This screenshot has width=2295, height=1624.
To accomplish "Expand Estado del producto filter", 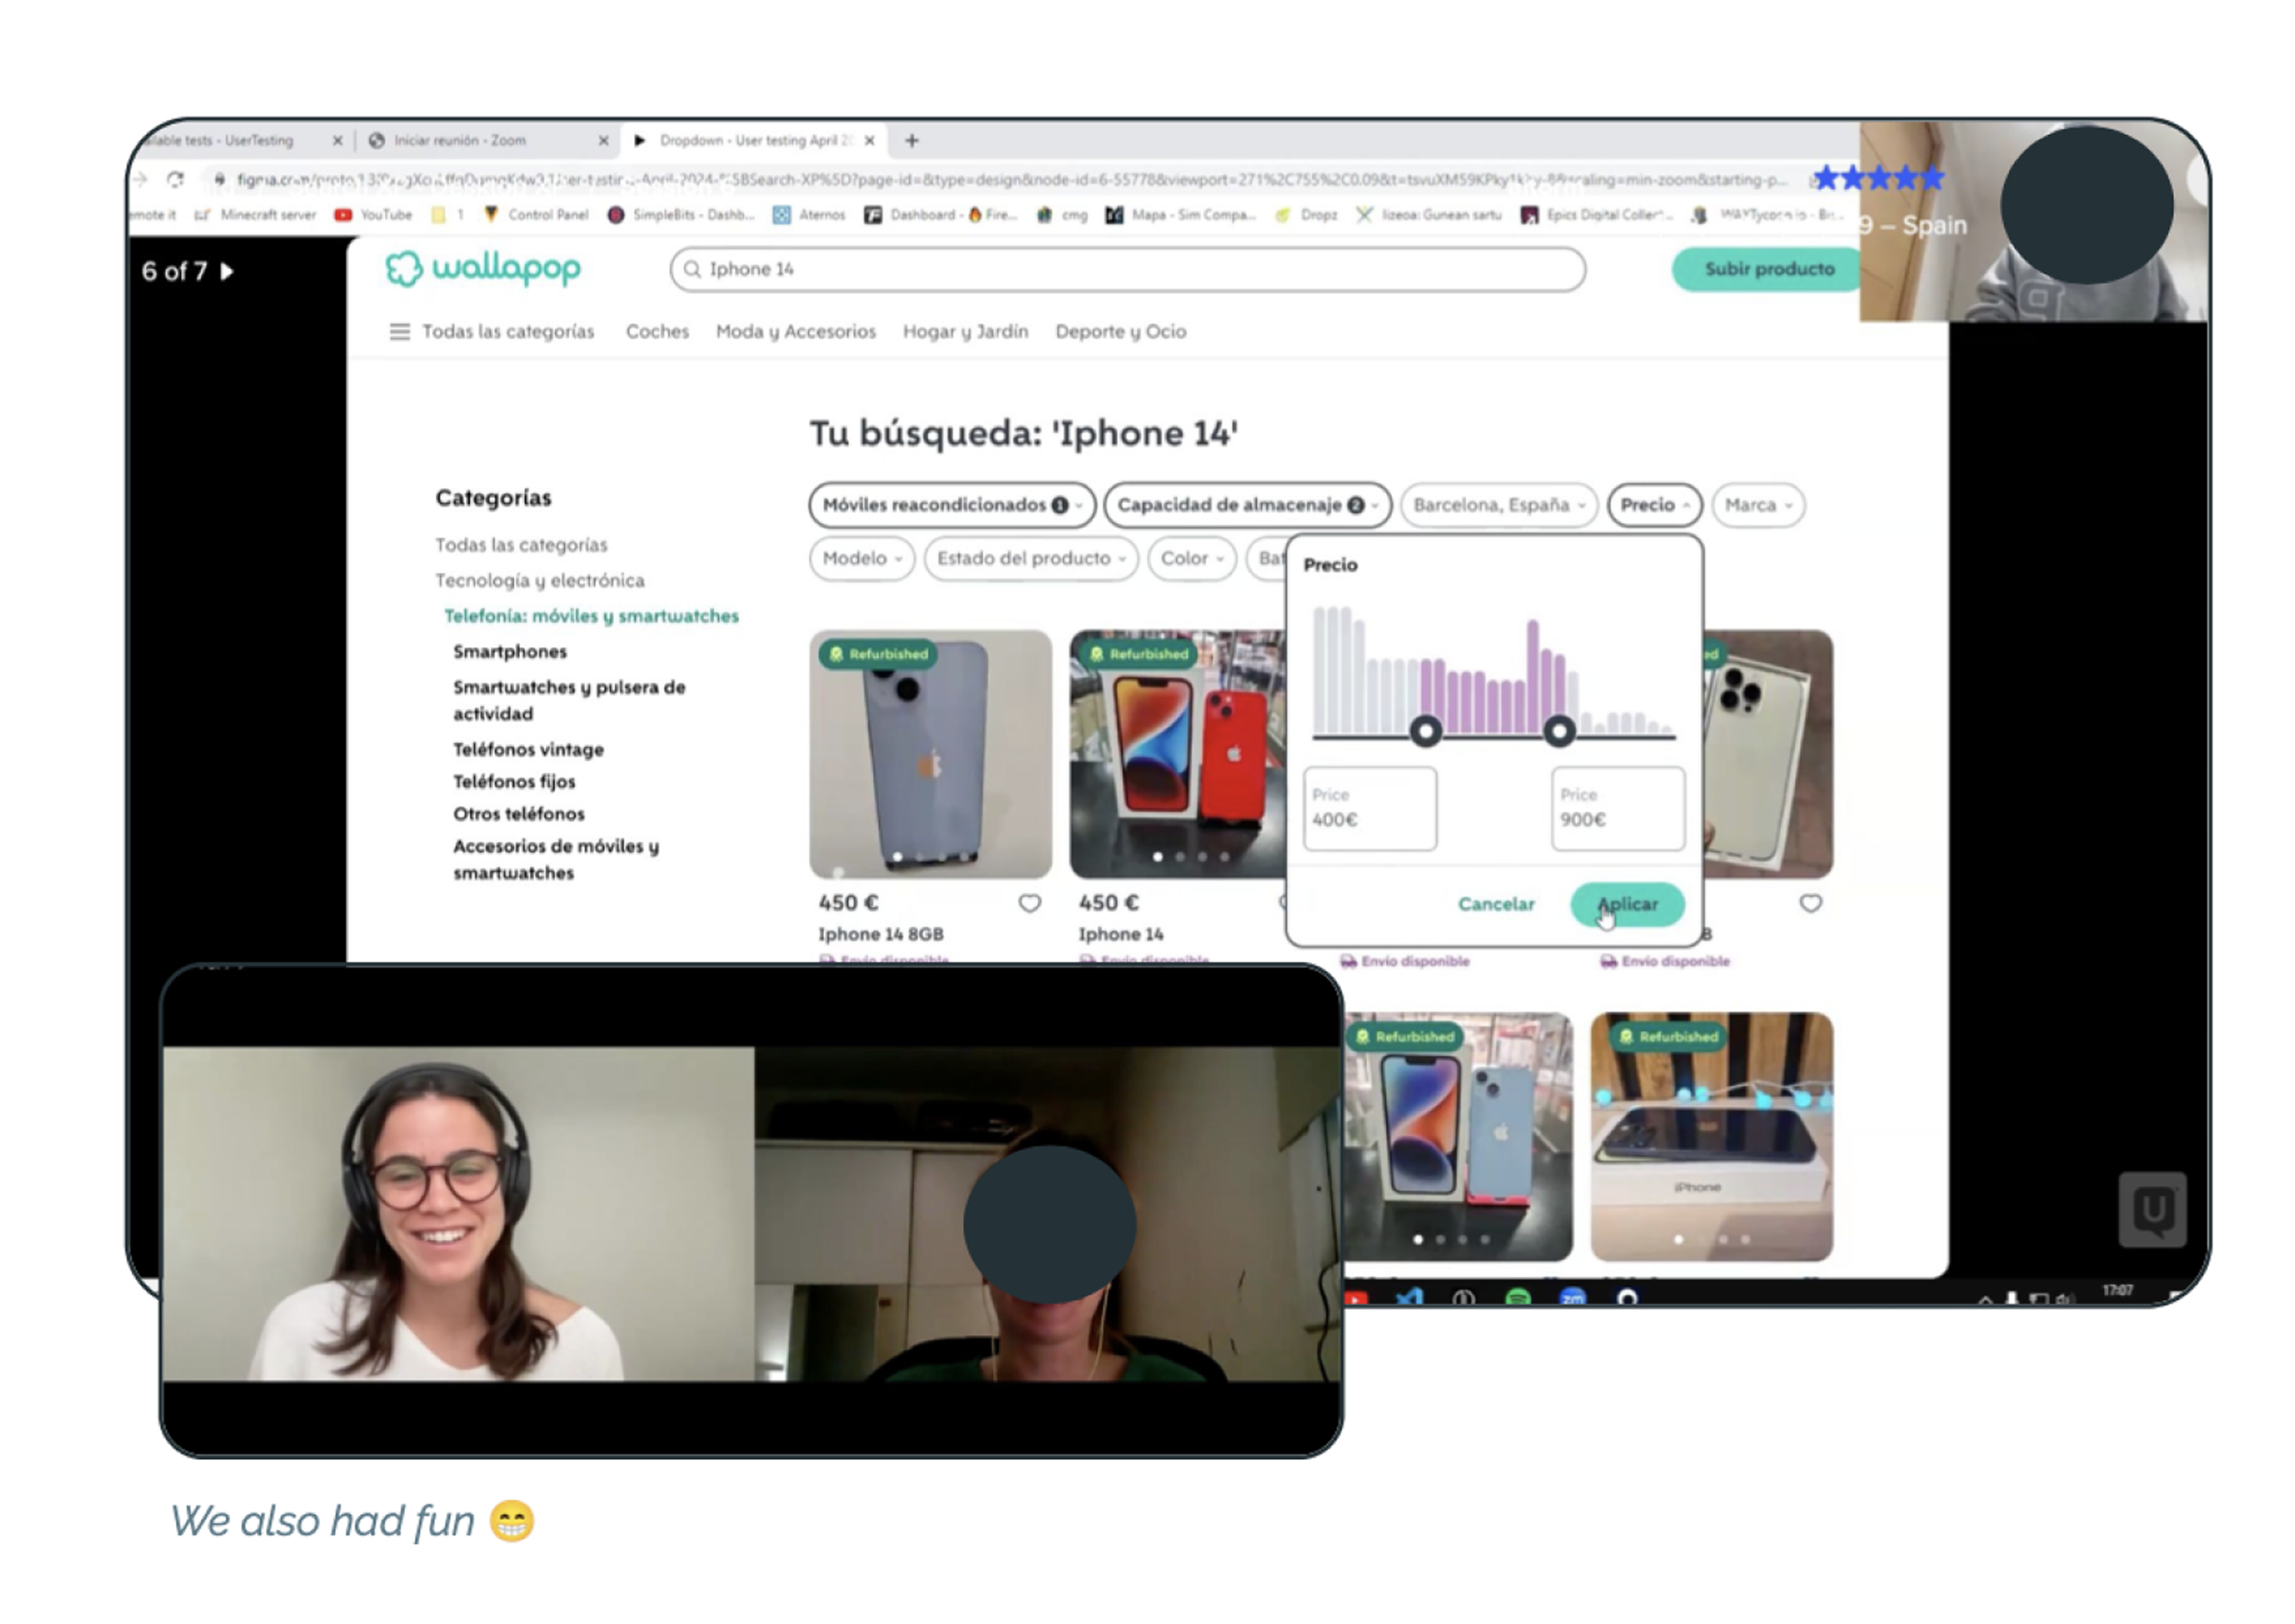I will pos(1030,558).
